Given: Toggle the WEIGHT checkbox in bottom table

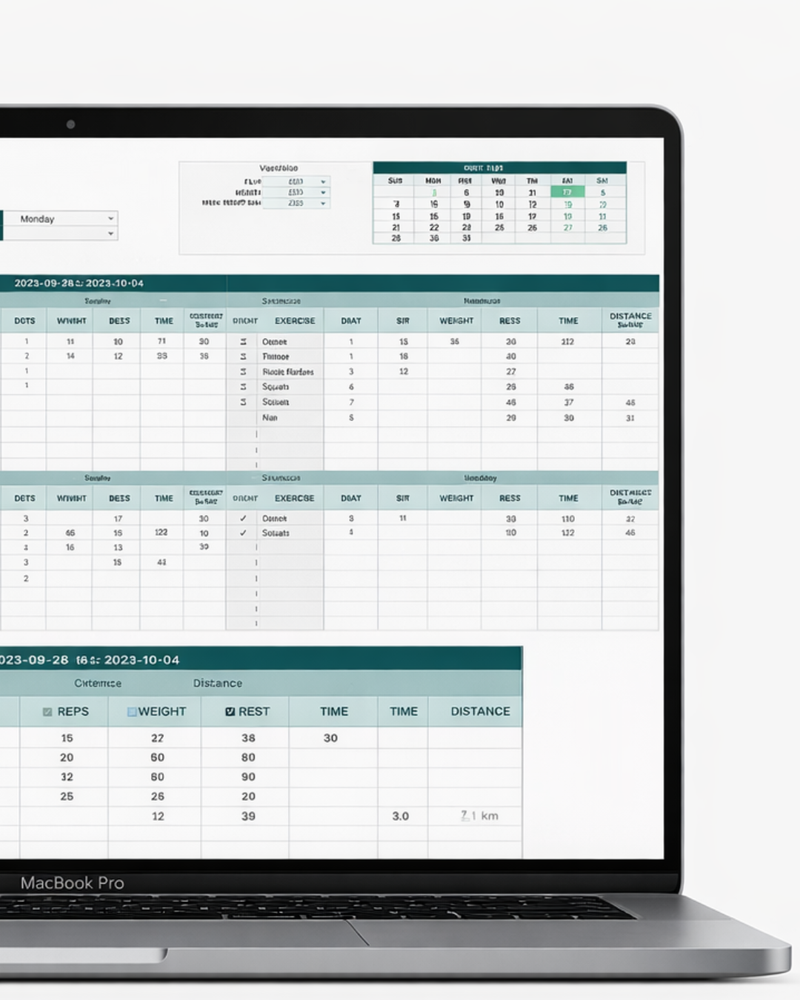Looking at the screenshot, I should (x=131, y=712).
